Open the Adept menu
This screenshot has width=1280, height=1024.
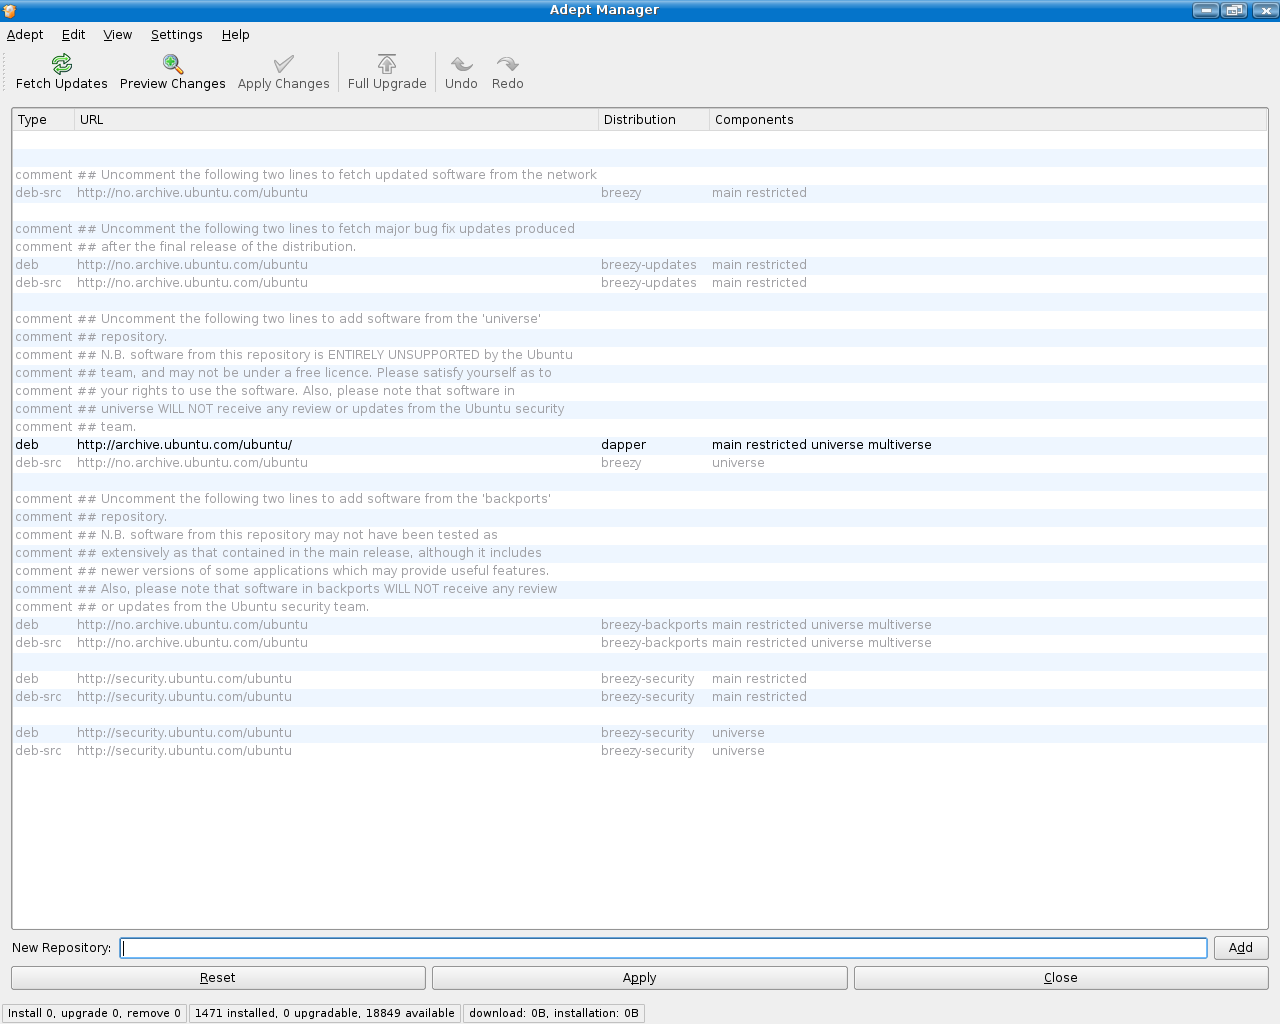(x=25, y=34)
